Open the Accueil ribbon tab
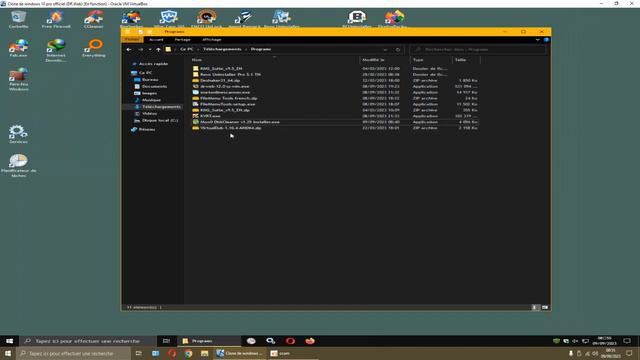 (x=156, y=40)
